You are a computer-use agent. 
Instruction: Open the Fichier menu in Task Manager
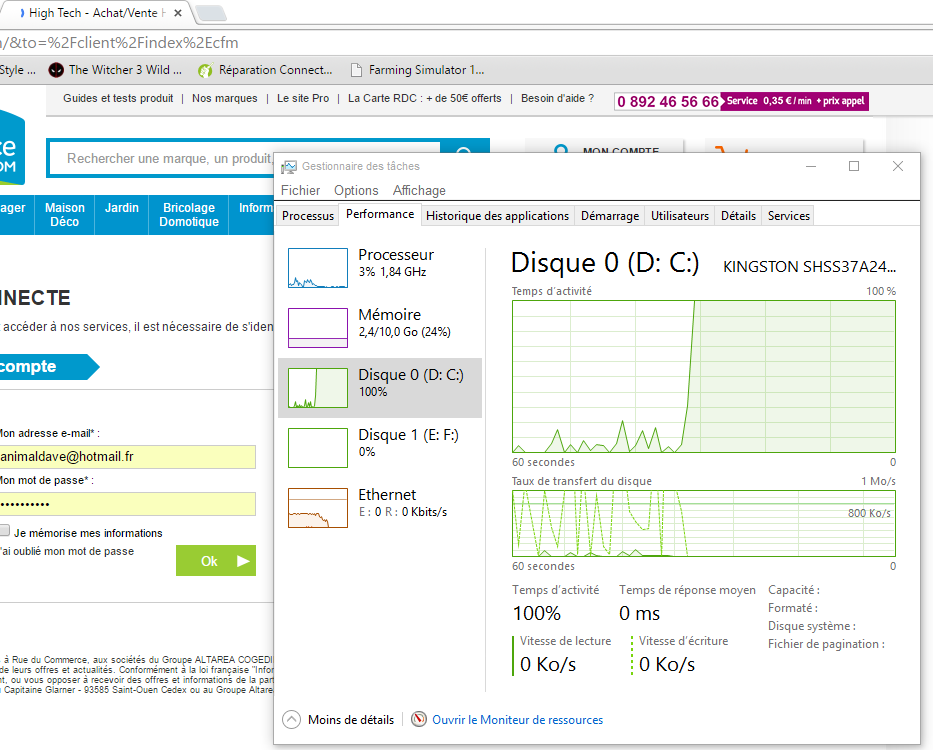pos(300,190)
